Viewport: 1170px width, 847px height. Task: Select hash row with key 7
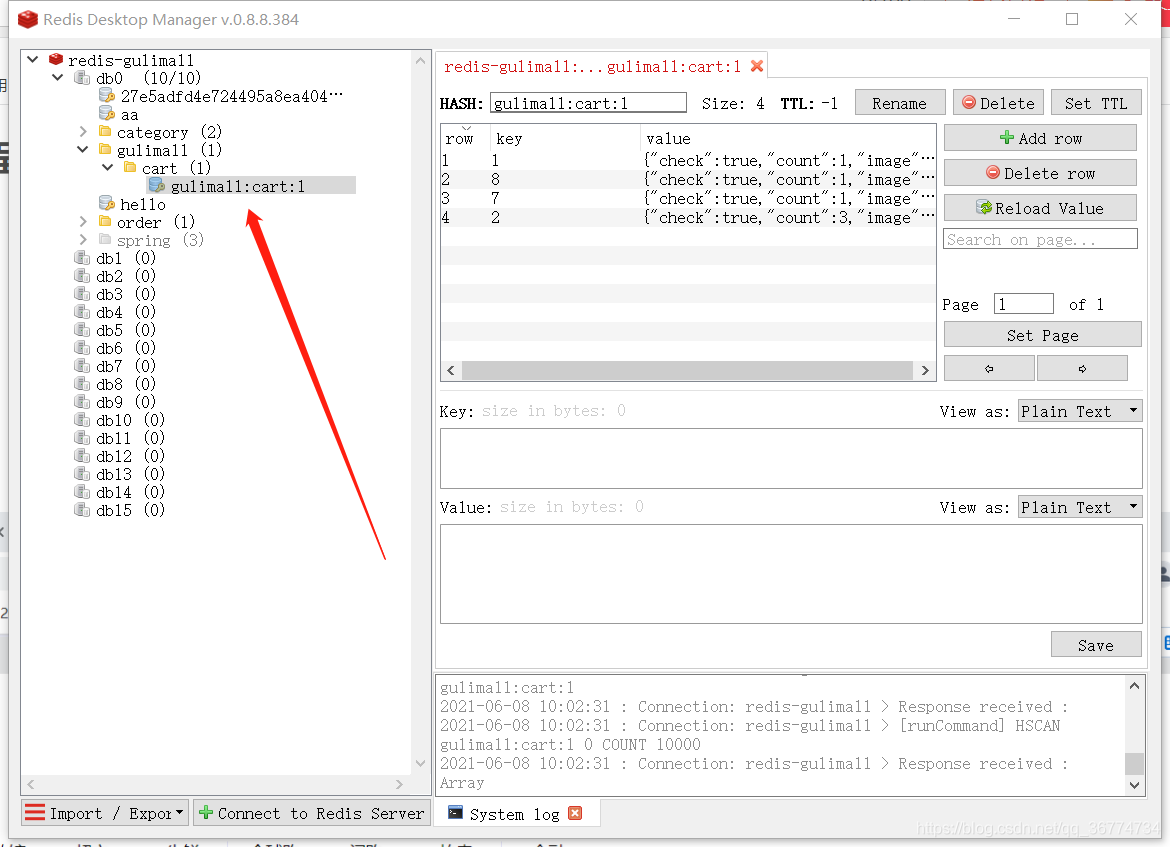click(x=688, y=199)
